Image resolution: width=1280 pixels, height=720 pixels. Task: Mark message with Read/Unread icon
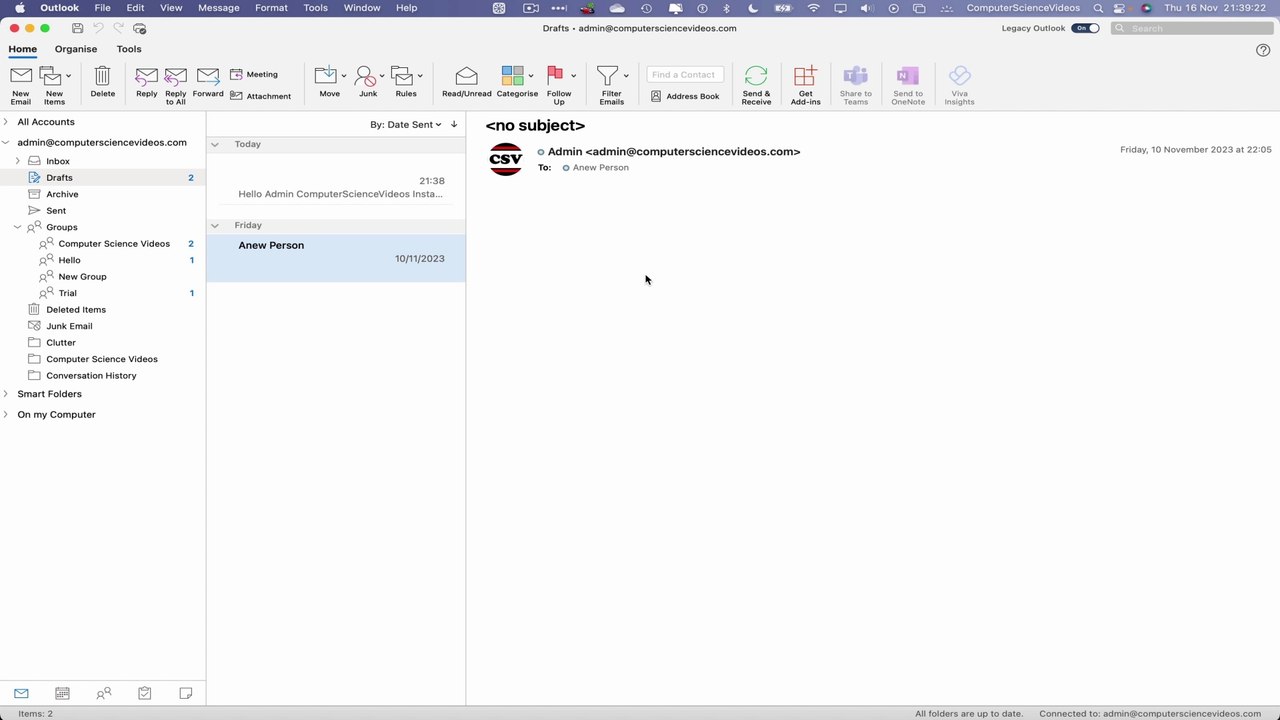click(466, 76)
